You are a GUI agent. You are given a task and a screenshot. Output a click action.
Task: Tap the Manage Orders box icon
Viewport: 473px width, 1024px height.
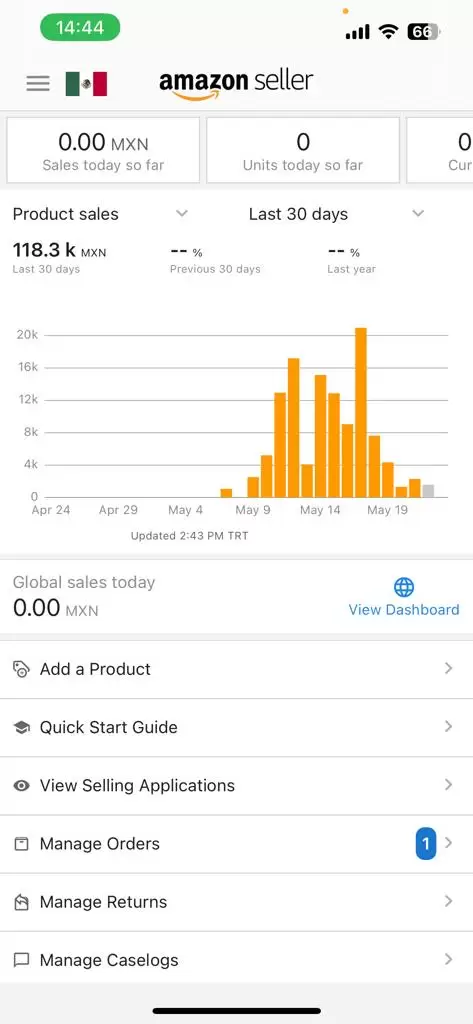[x=22, y=844]
